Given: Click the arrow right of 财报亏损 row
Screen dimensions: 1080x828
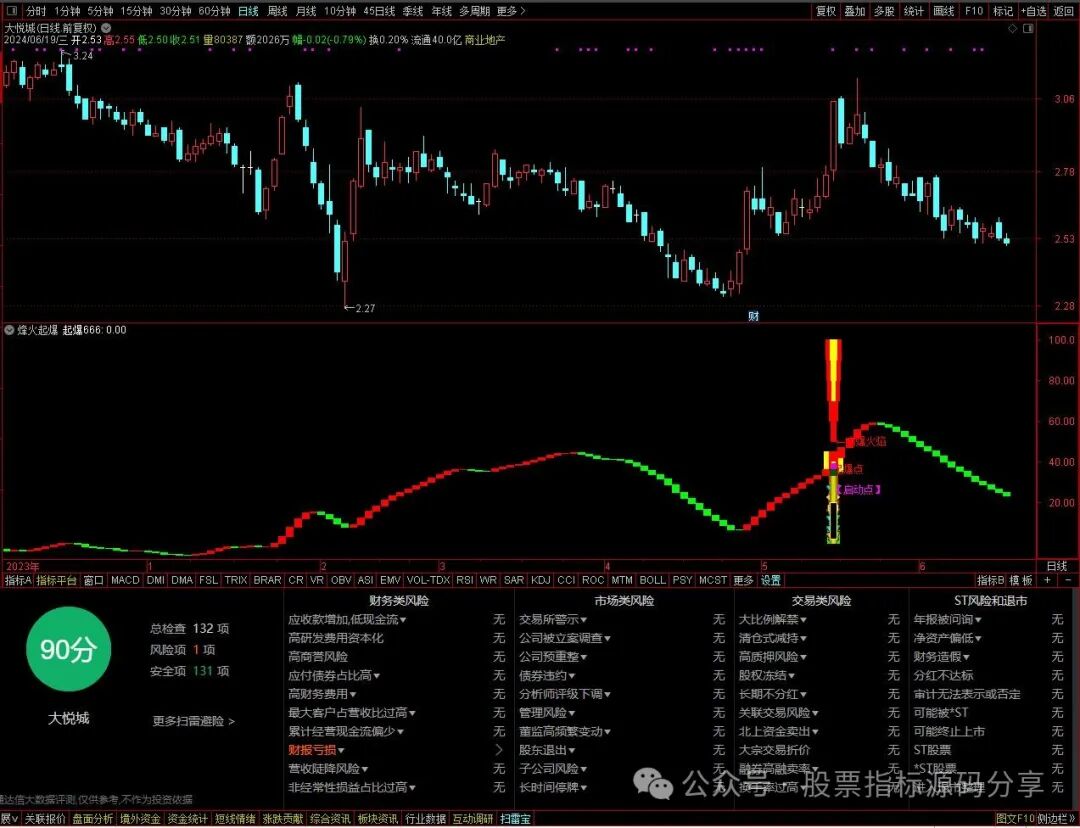Looking at the screenshot, I should [x=499, y=749].
